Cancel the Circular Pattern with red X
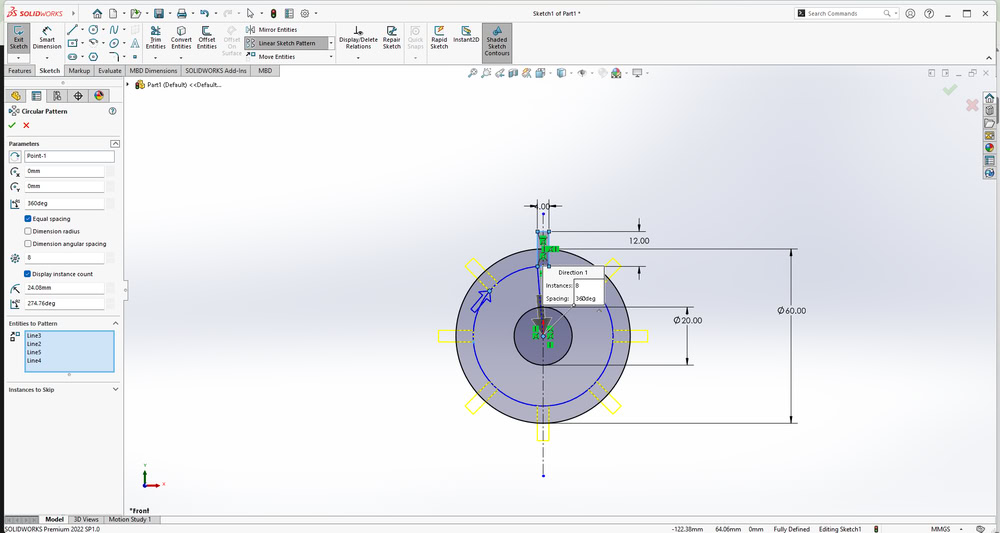Image resolution: width=1000 pixels, height=533 pixels. pos(26,125)
